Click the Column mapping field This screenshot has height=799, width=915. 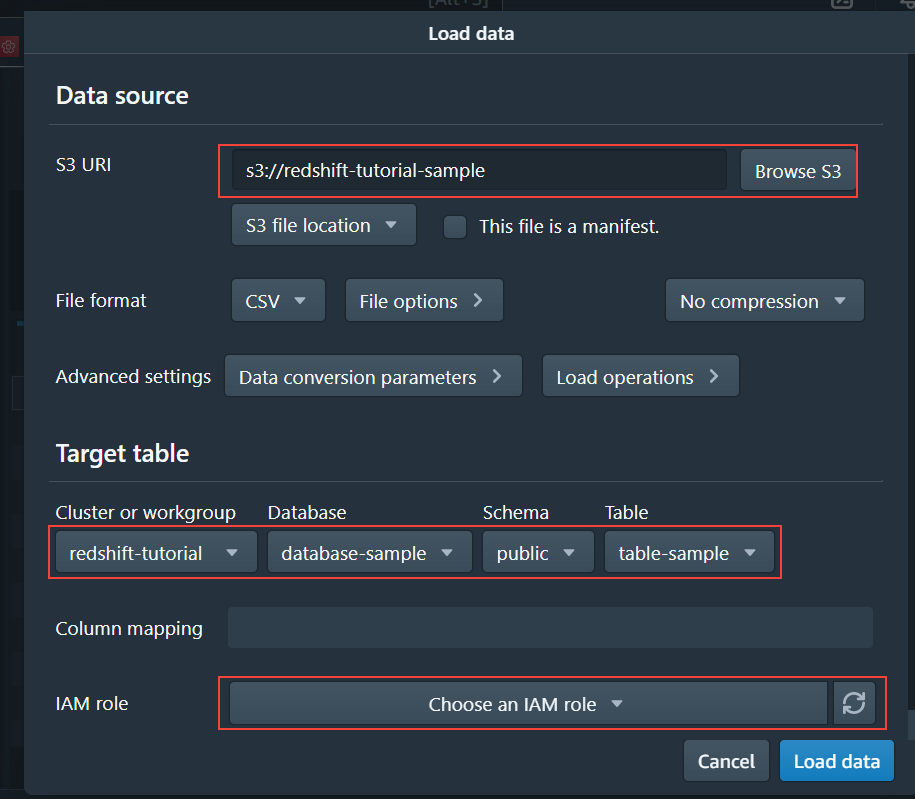click(550, 627)
